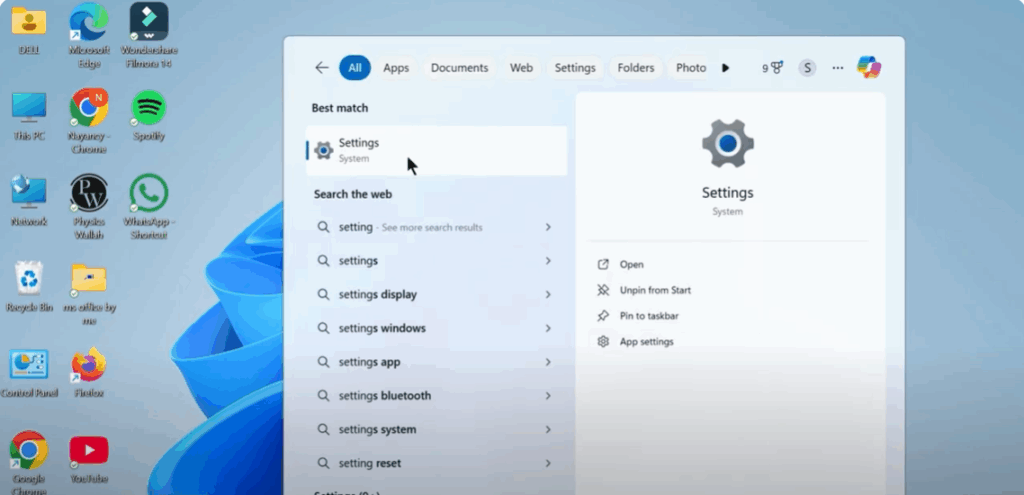Click Unpin from Start
The image size is (1024, 495).
pos(655,290)
